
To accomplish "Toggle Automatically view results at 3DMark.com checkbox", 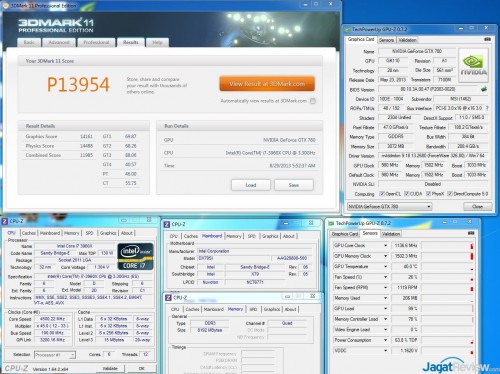I will click(x=313, y=101).
